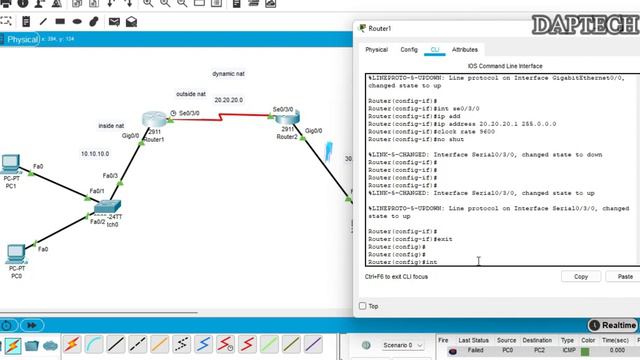This screenshot has width=640, height=360.
Task: Click the Router1 device on the workspace
Action: [x=154, y=119]
